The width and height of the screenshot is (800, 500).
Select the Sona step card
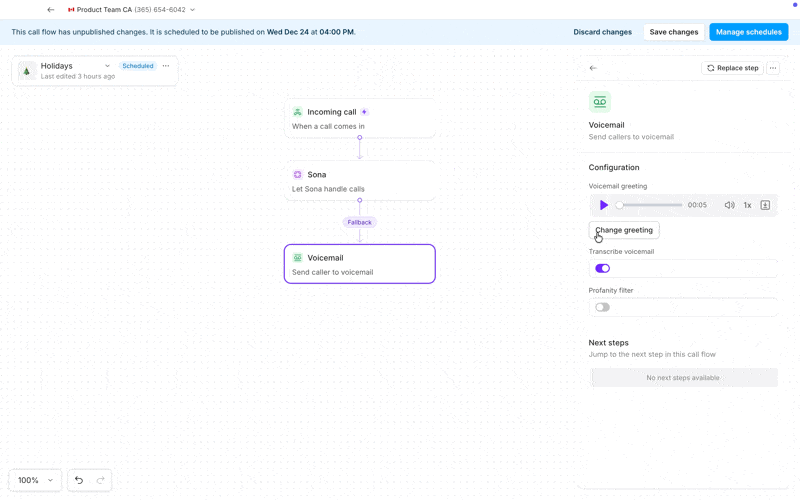pyautogui.click(x=360, y=181)
